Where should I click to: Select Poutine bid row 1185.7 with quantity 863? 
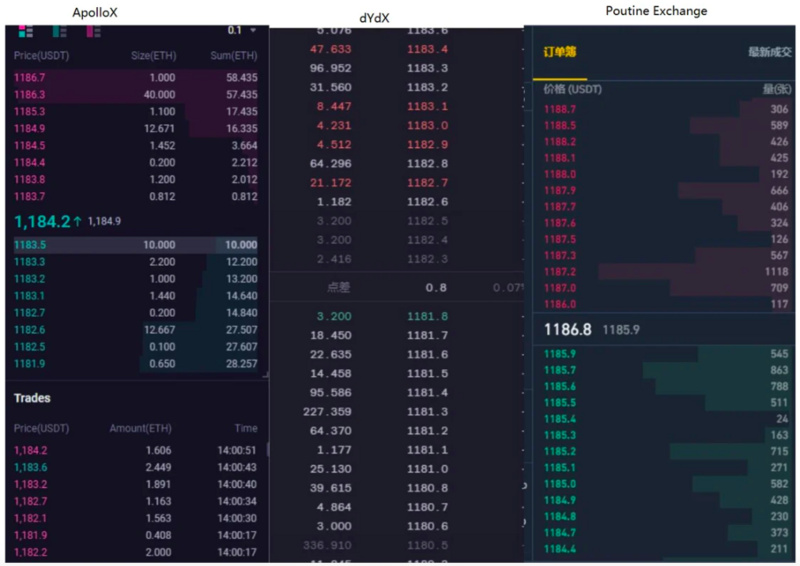click(x=666, y=370)
